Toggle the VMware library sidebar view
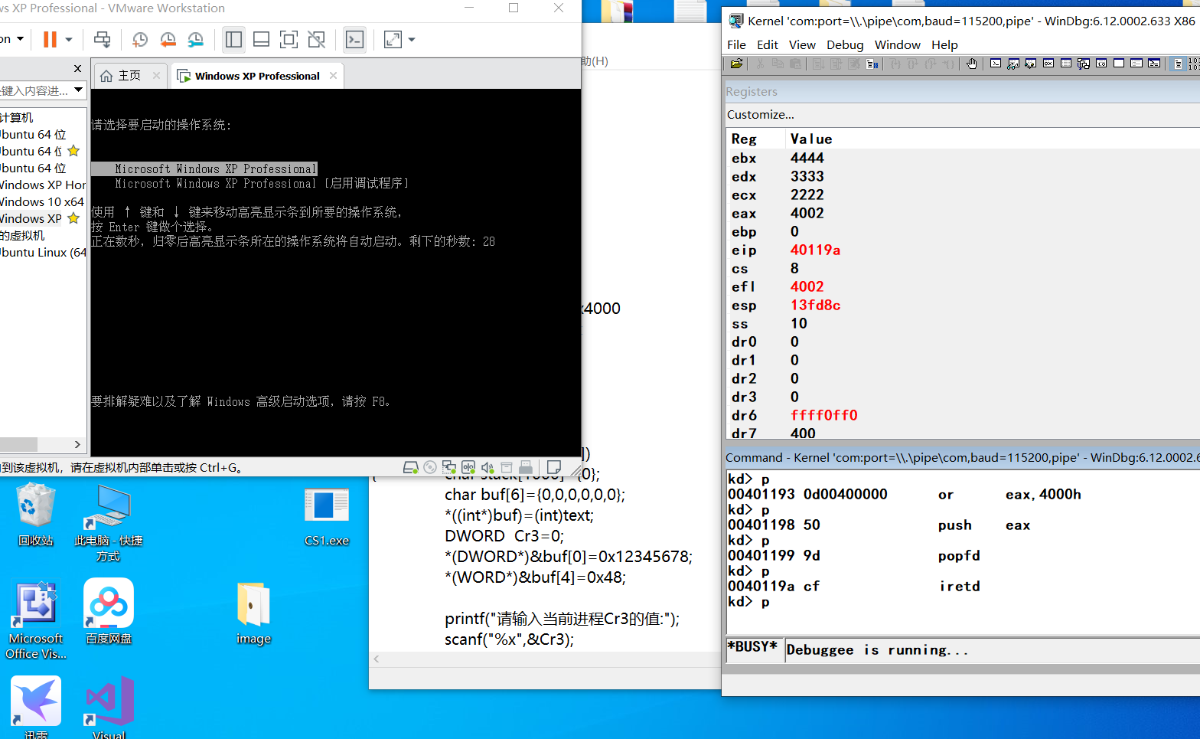The height and width of the screenshot is (739, 1200). click(x=234, y=40)
